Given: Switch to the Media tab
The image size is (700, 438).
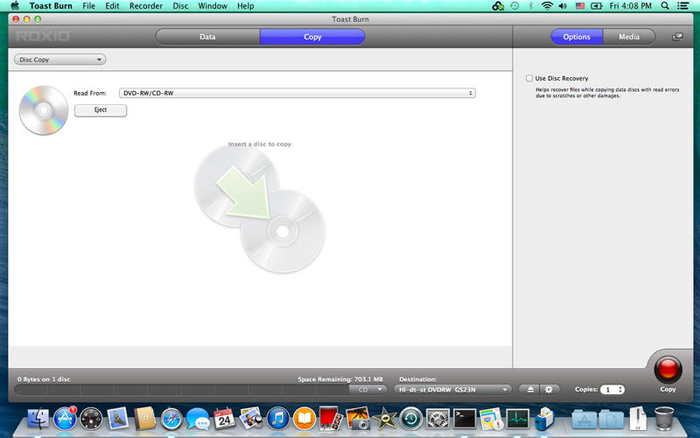Looking at the screenshot, I should pyautogui.click(x=629, y=37).
